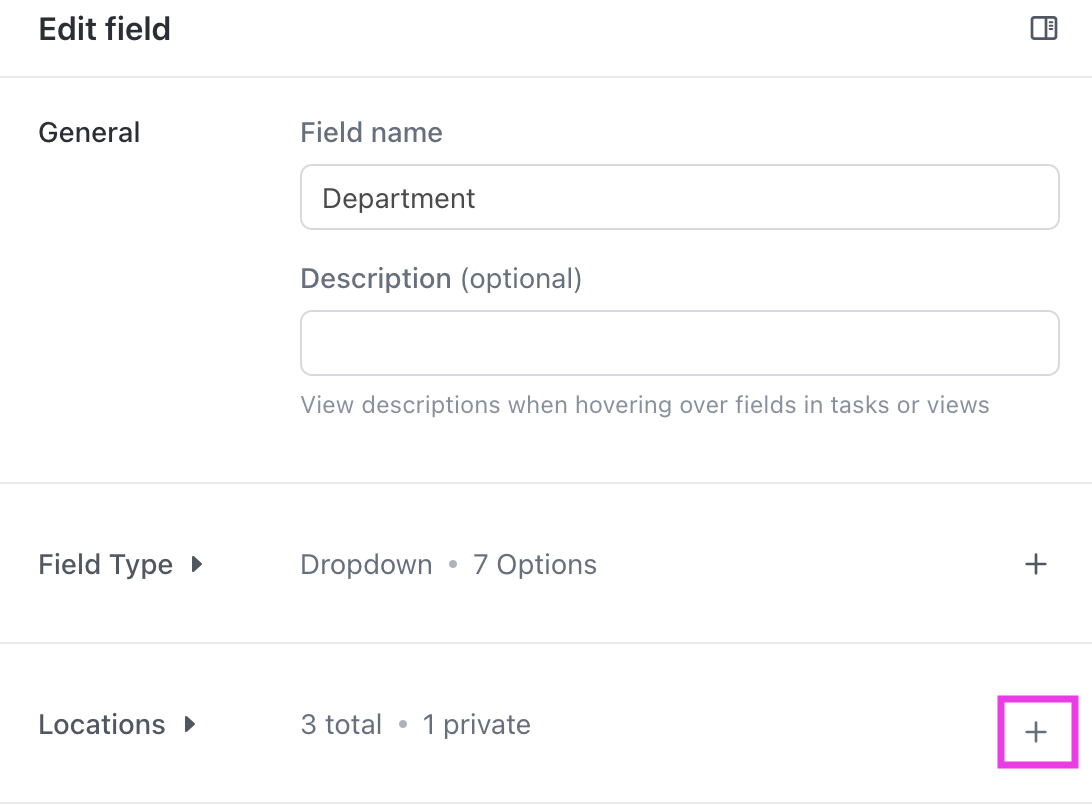1092x806 pixels.
Task: Click the (optional) text beside Description
Action: click(520, 278)
